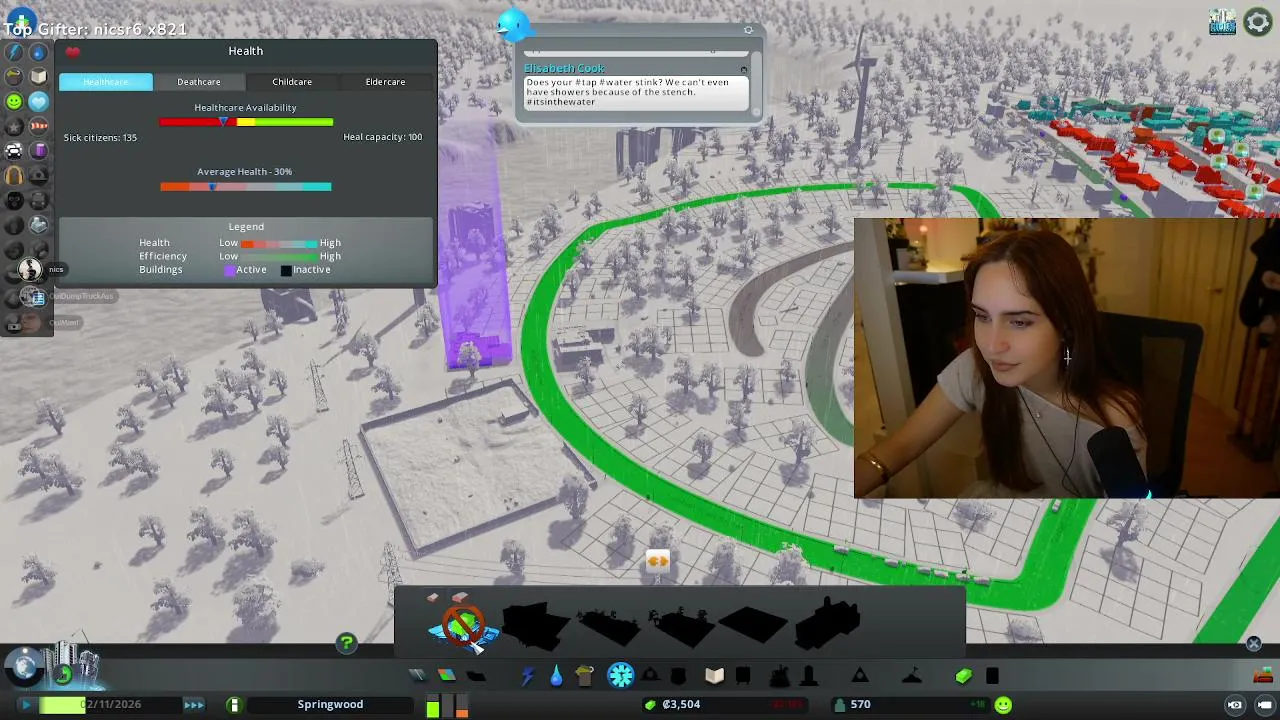The width and height of the screenshot is (1280, 720).
Task: Click the RCI zoning demand bars
Action: [x=447, y=706]
